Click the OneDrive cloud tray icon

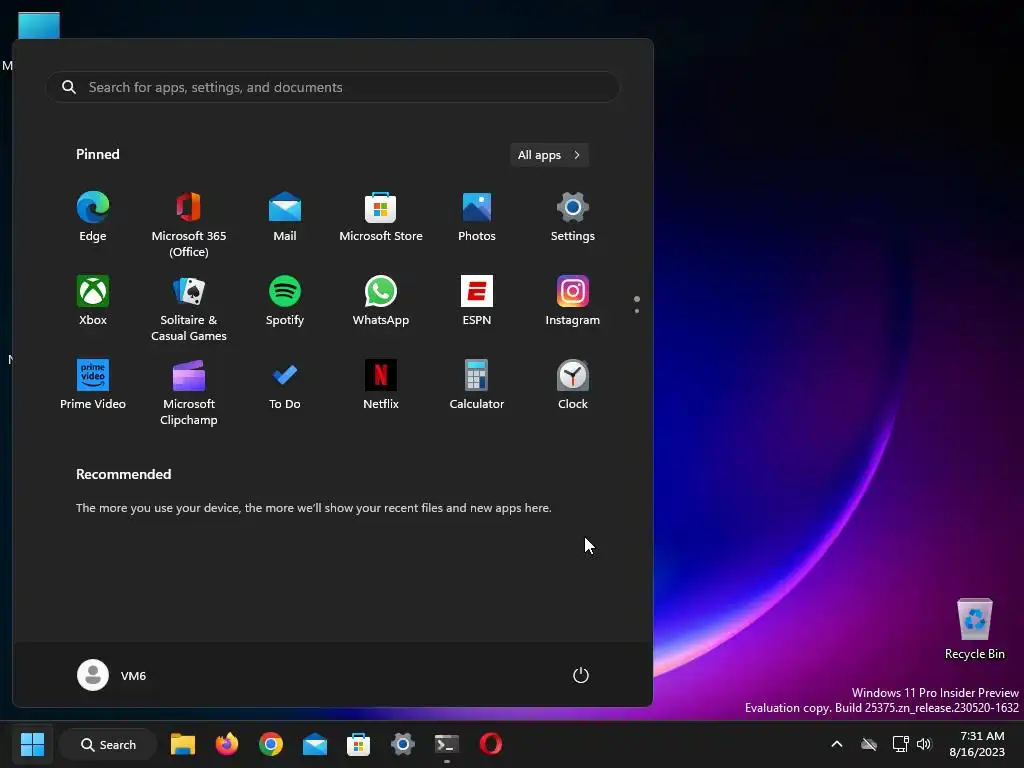click(x=869, y=744)
